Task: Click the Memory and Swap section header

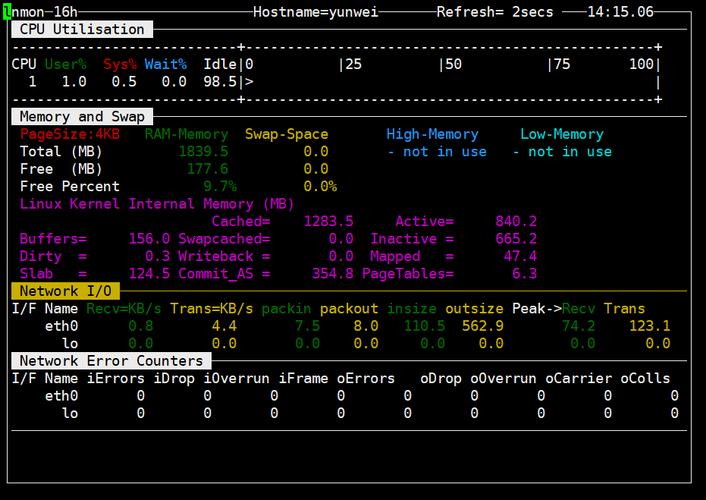Action: [x=82, y=117]
